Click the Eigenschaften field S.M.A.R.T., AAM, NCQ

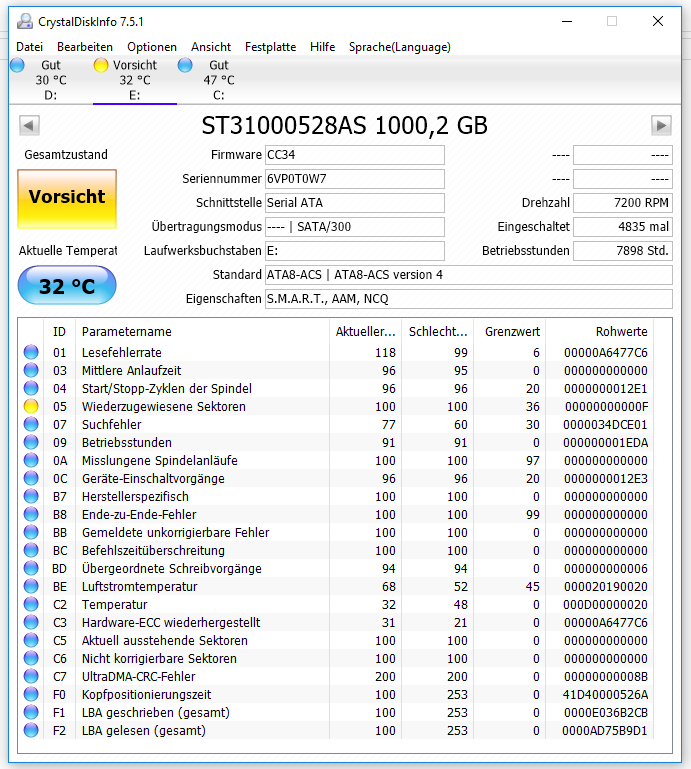[x=468, y=299]
